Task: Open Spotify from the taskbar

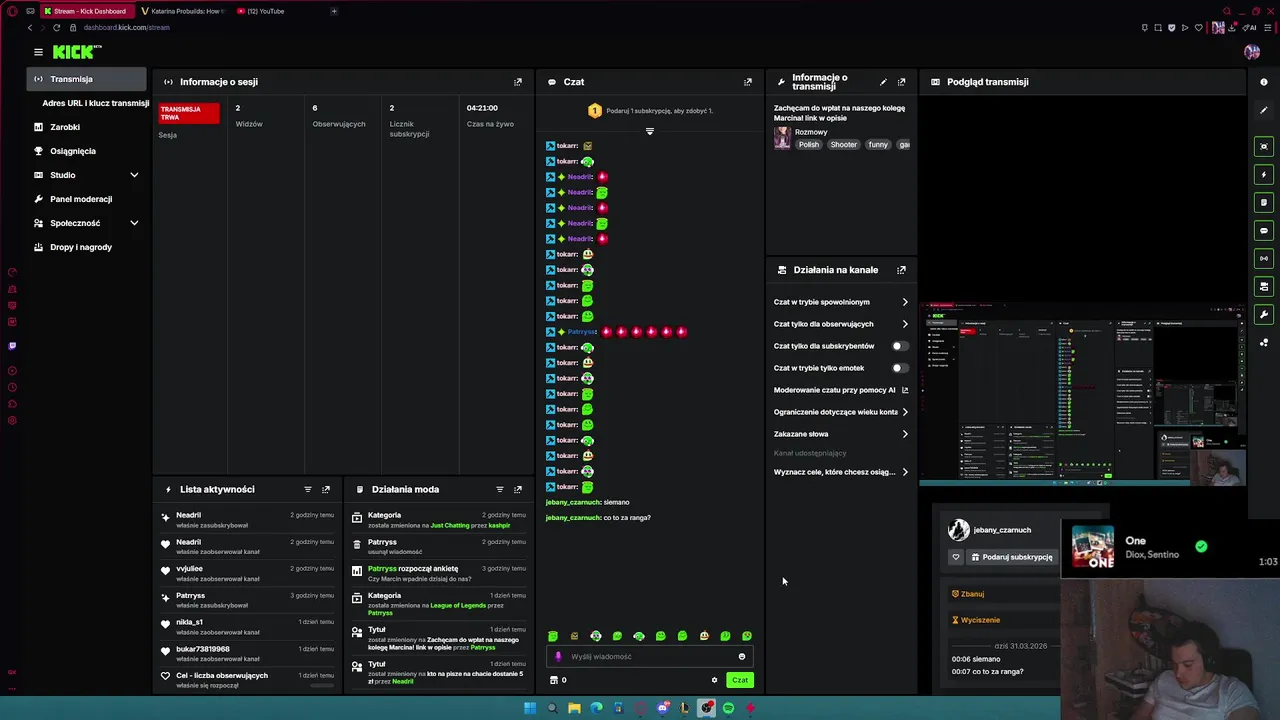Action: [728, 708]
